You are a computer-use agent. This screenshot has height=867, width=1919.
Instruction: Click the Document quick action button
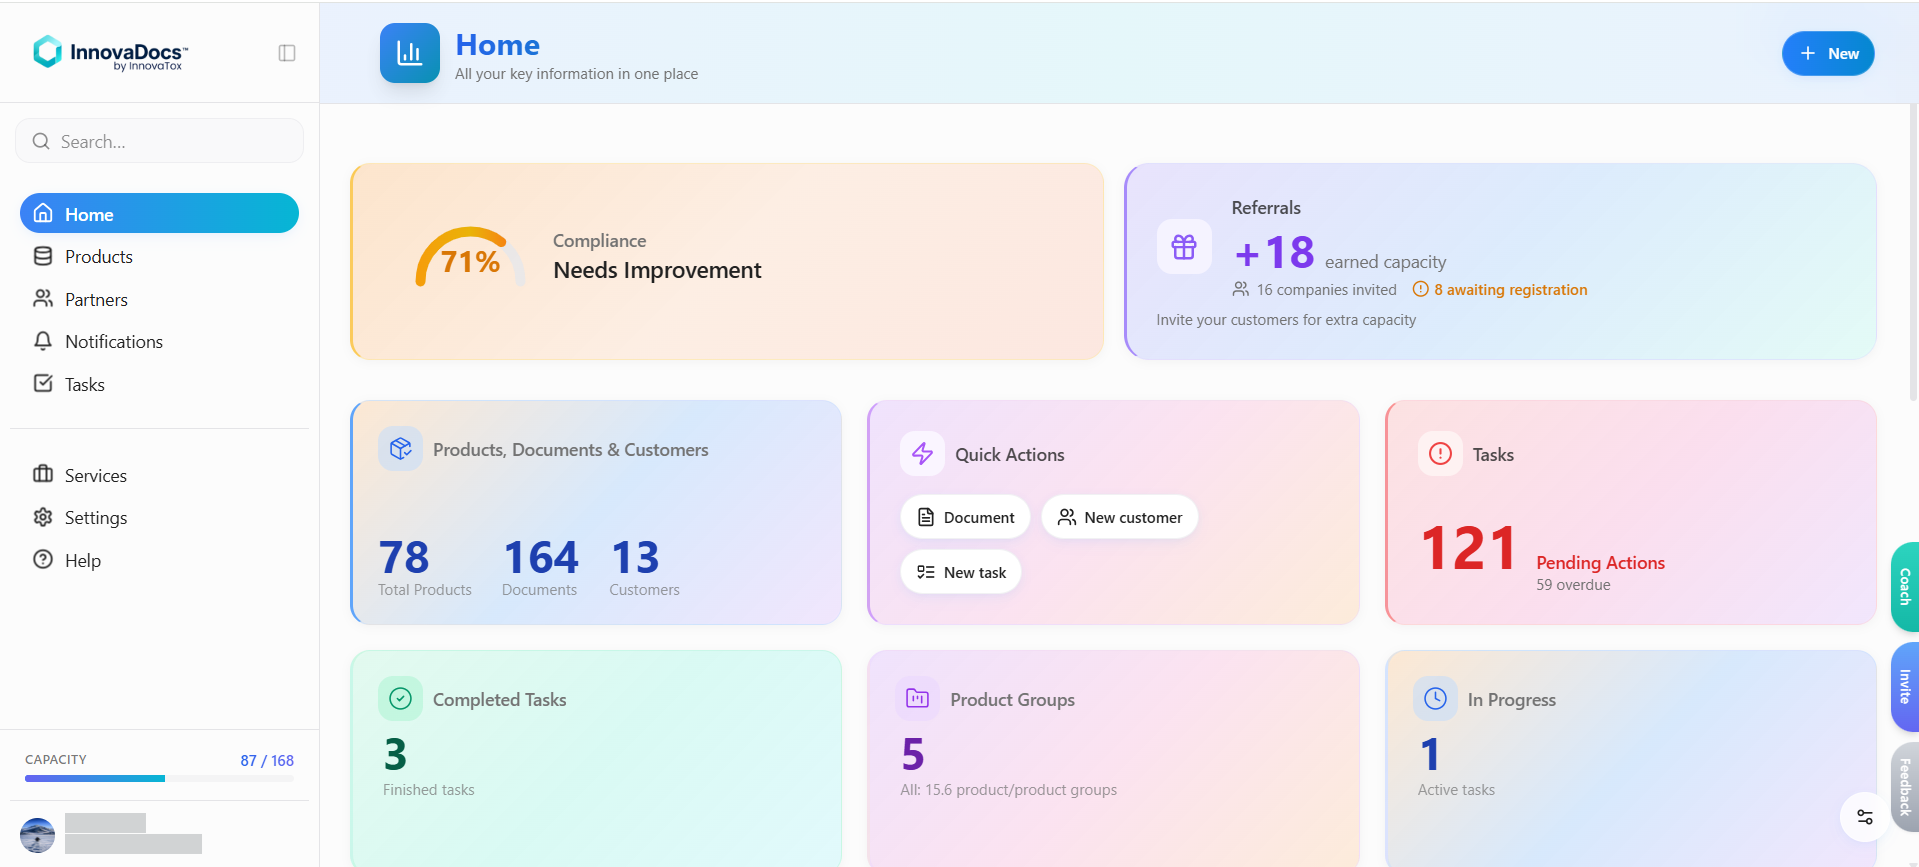pos(965,517)
